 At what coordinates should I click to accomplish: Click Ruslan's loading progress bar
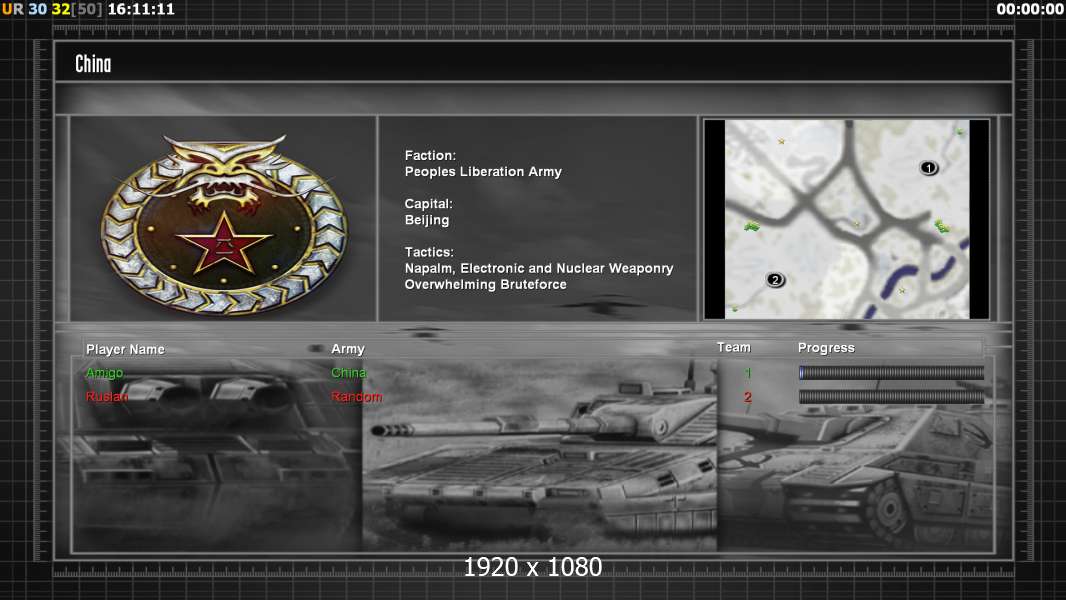[x=891, y=396]
